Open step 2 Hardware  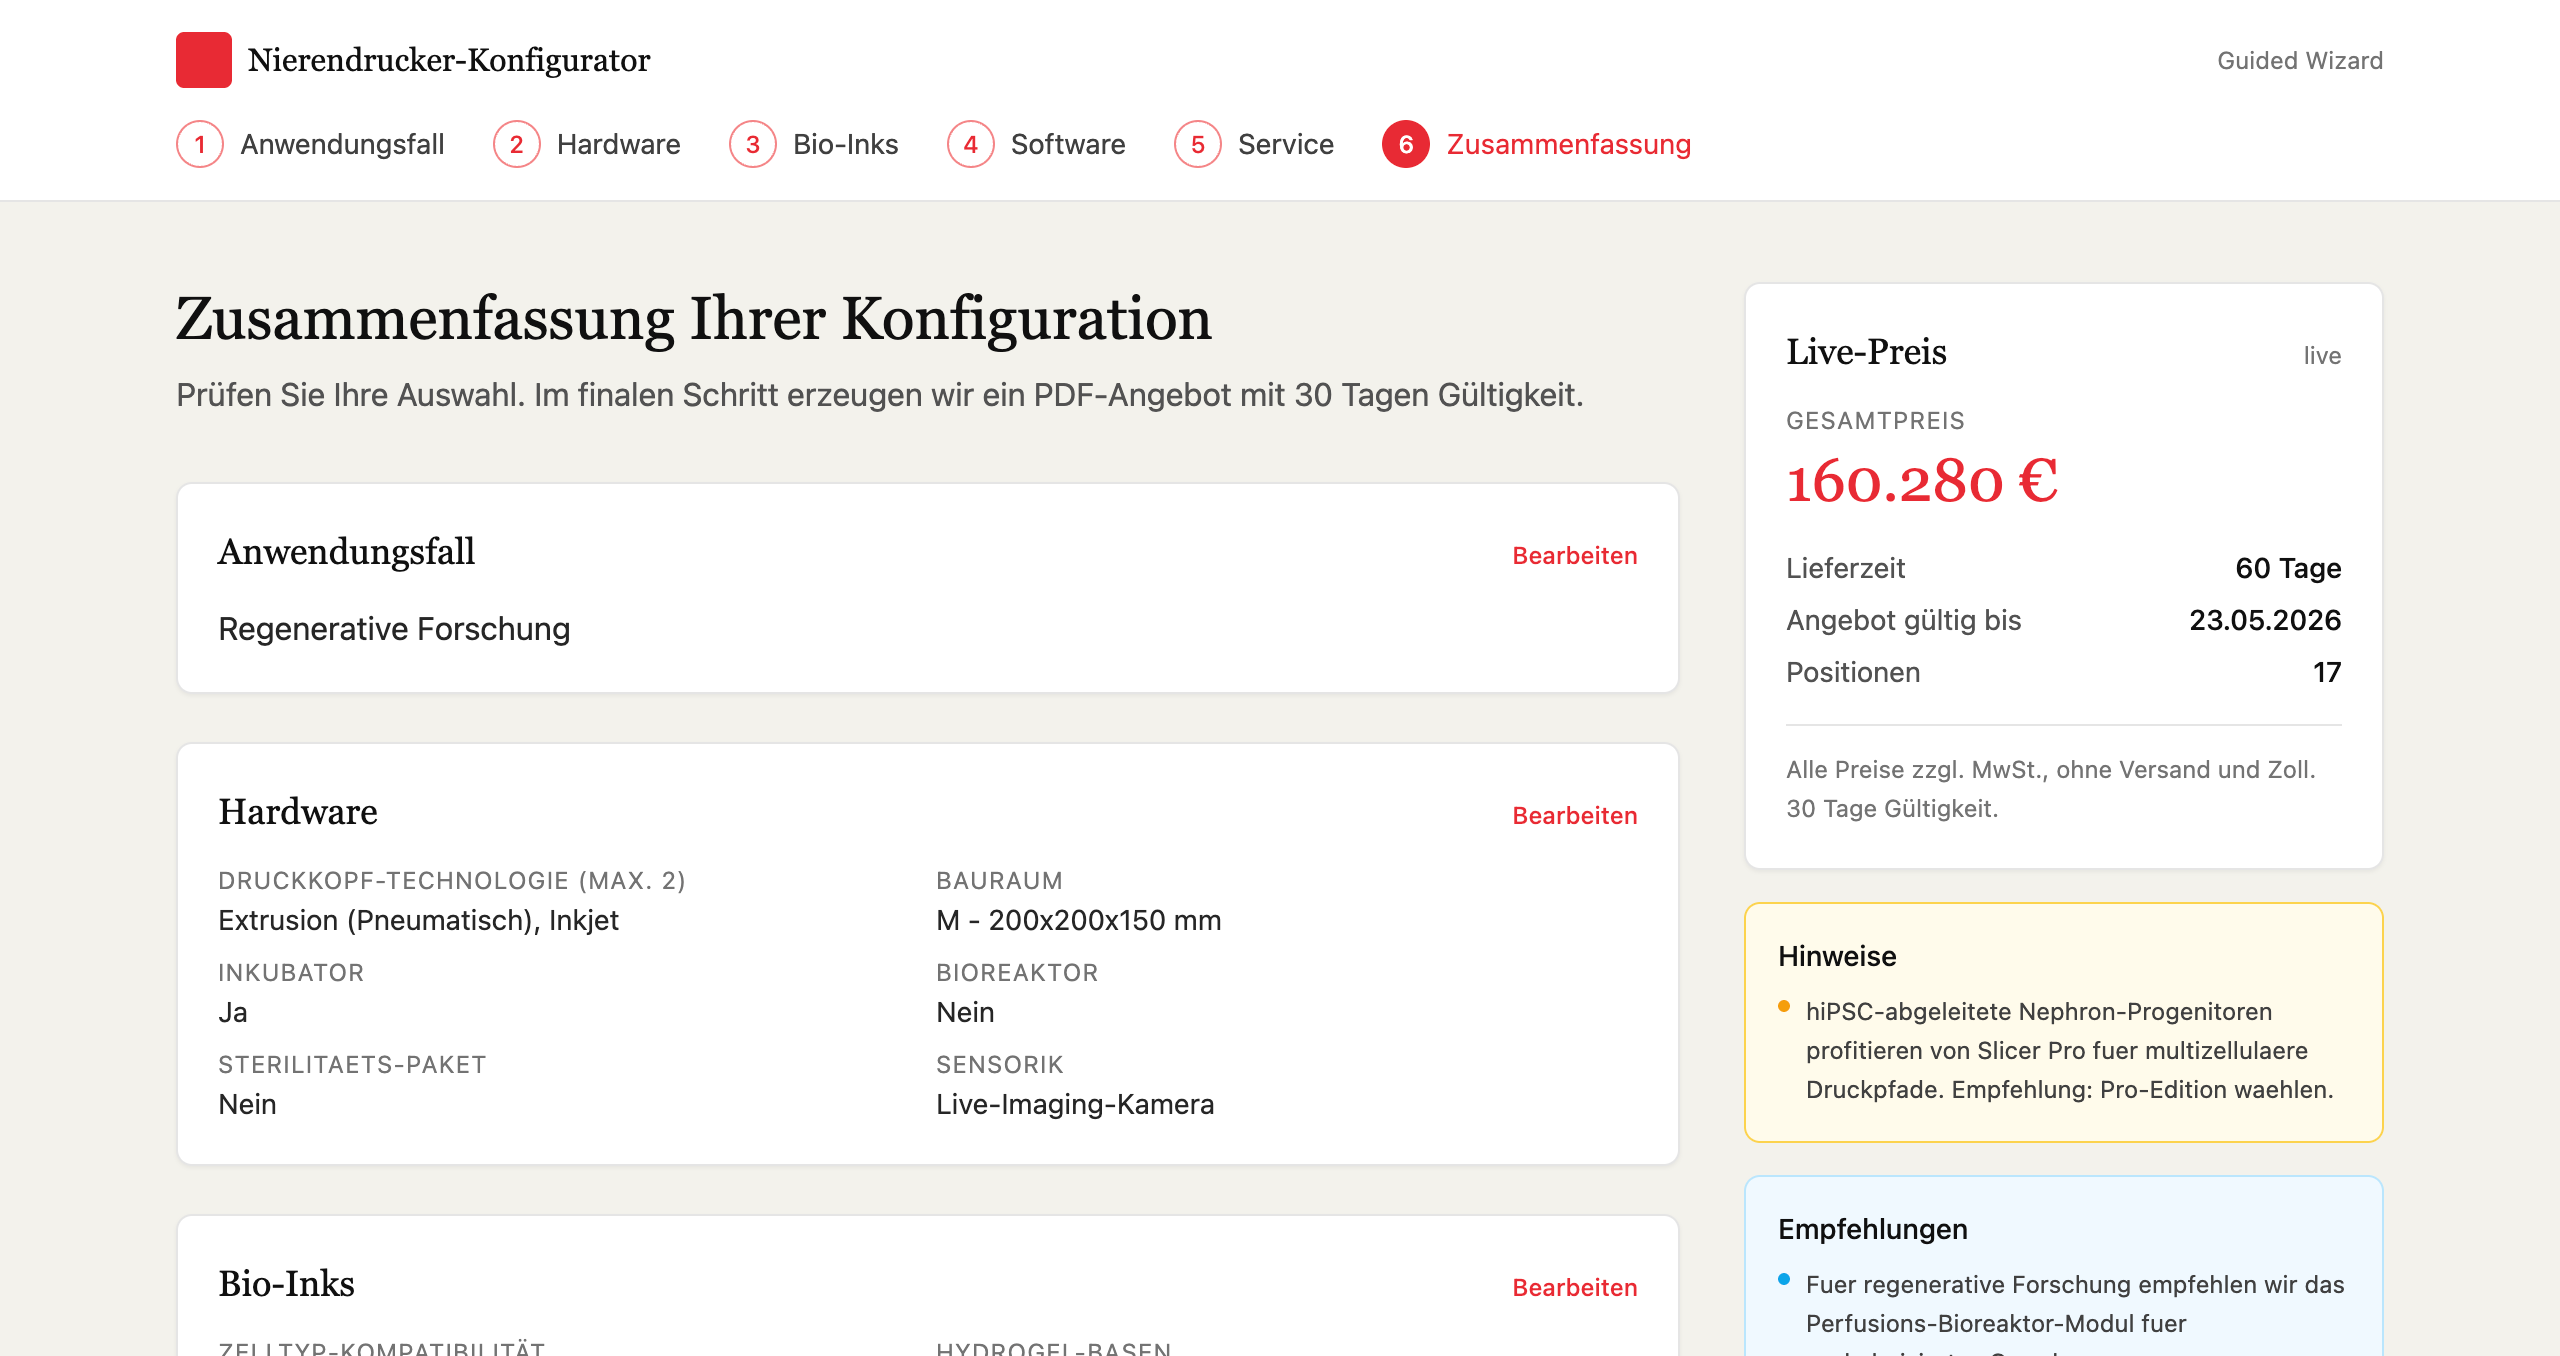point(586,144)
